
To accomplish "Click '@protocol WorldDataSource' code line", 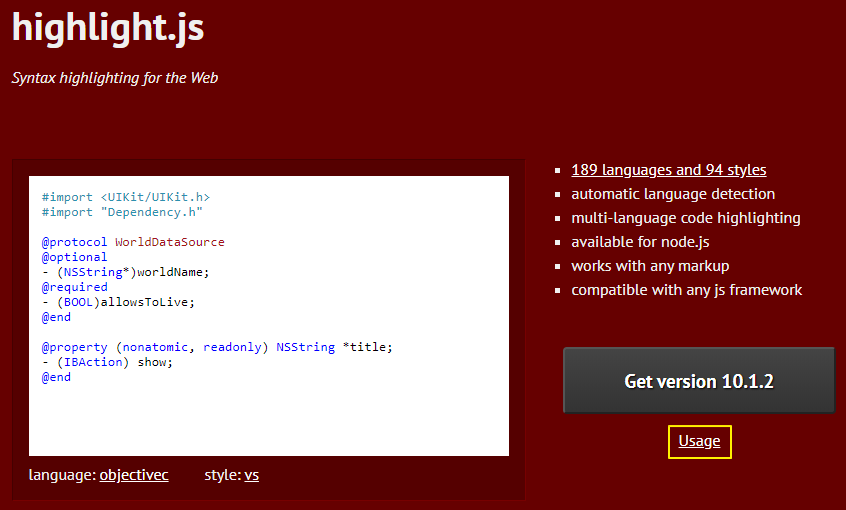I will coord(133,242).
